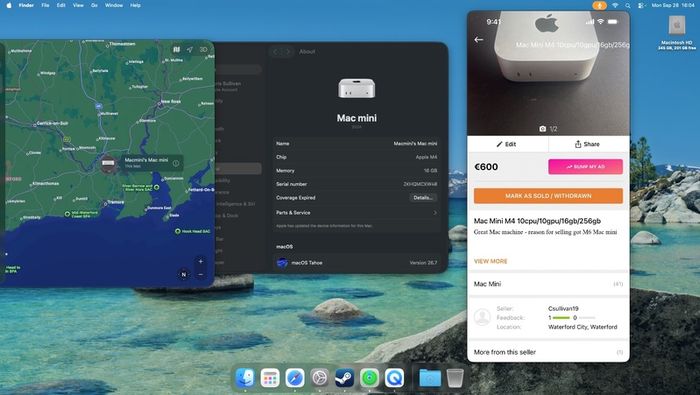This screenshot has height=395, width=700.
Task: Open Finder from the Dock
Action: point(245,378)
